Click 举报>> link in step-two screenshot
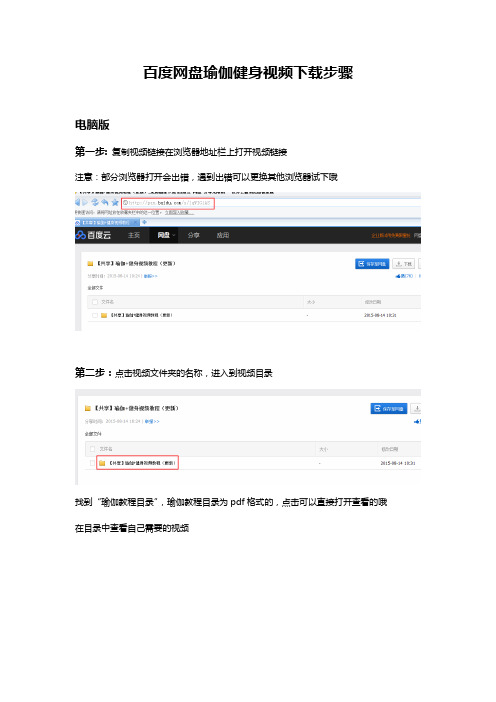Viewport: 496px width, 702px height. click(x=153, y=421)
